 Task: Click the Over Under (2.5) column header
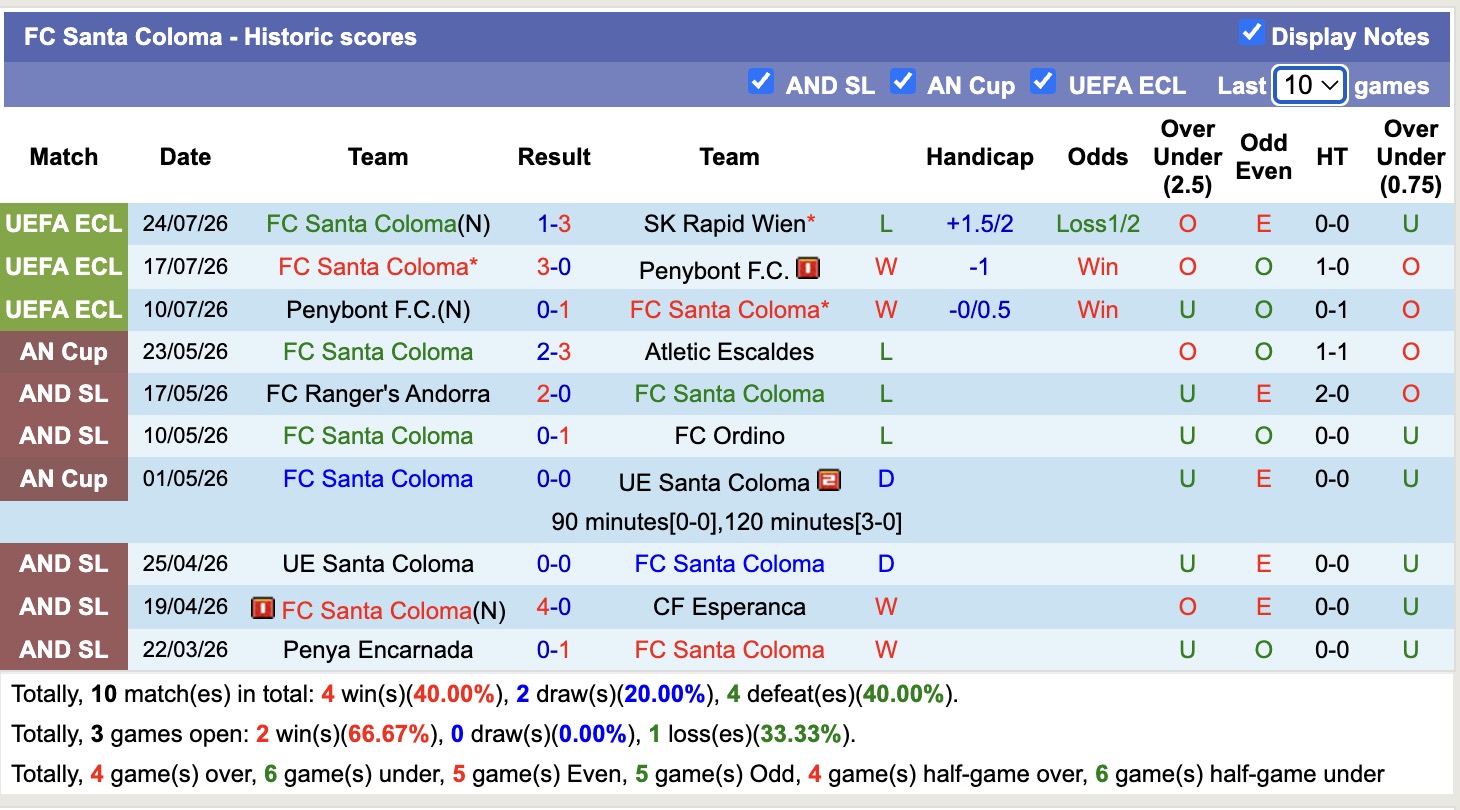(x=1188, y=157)
